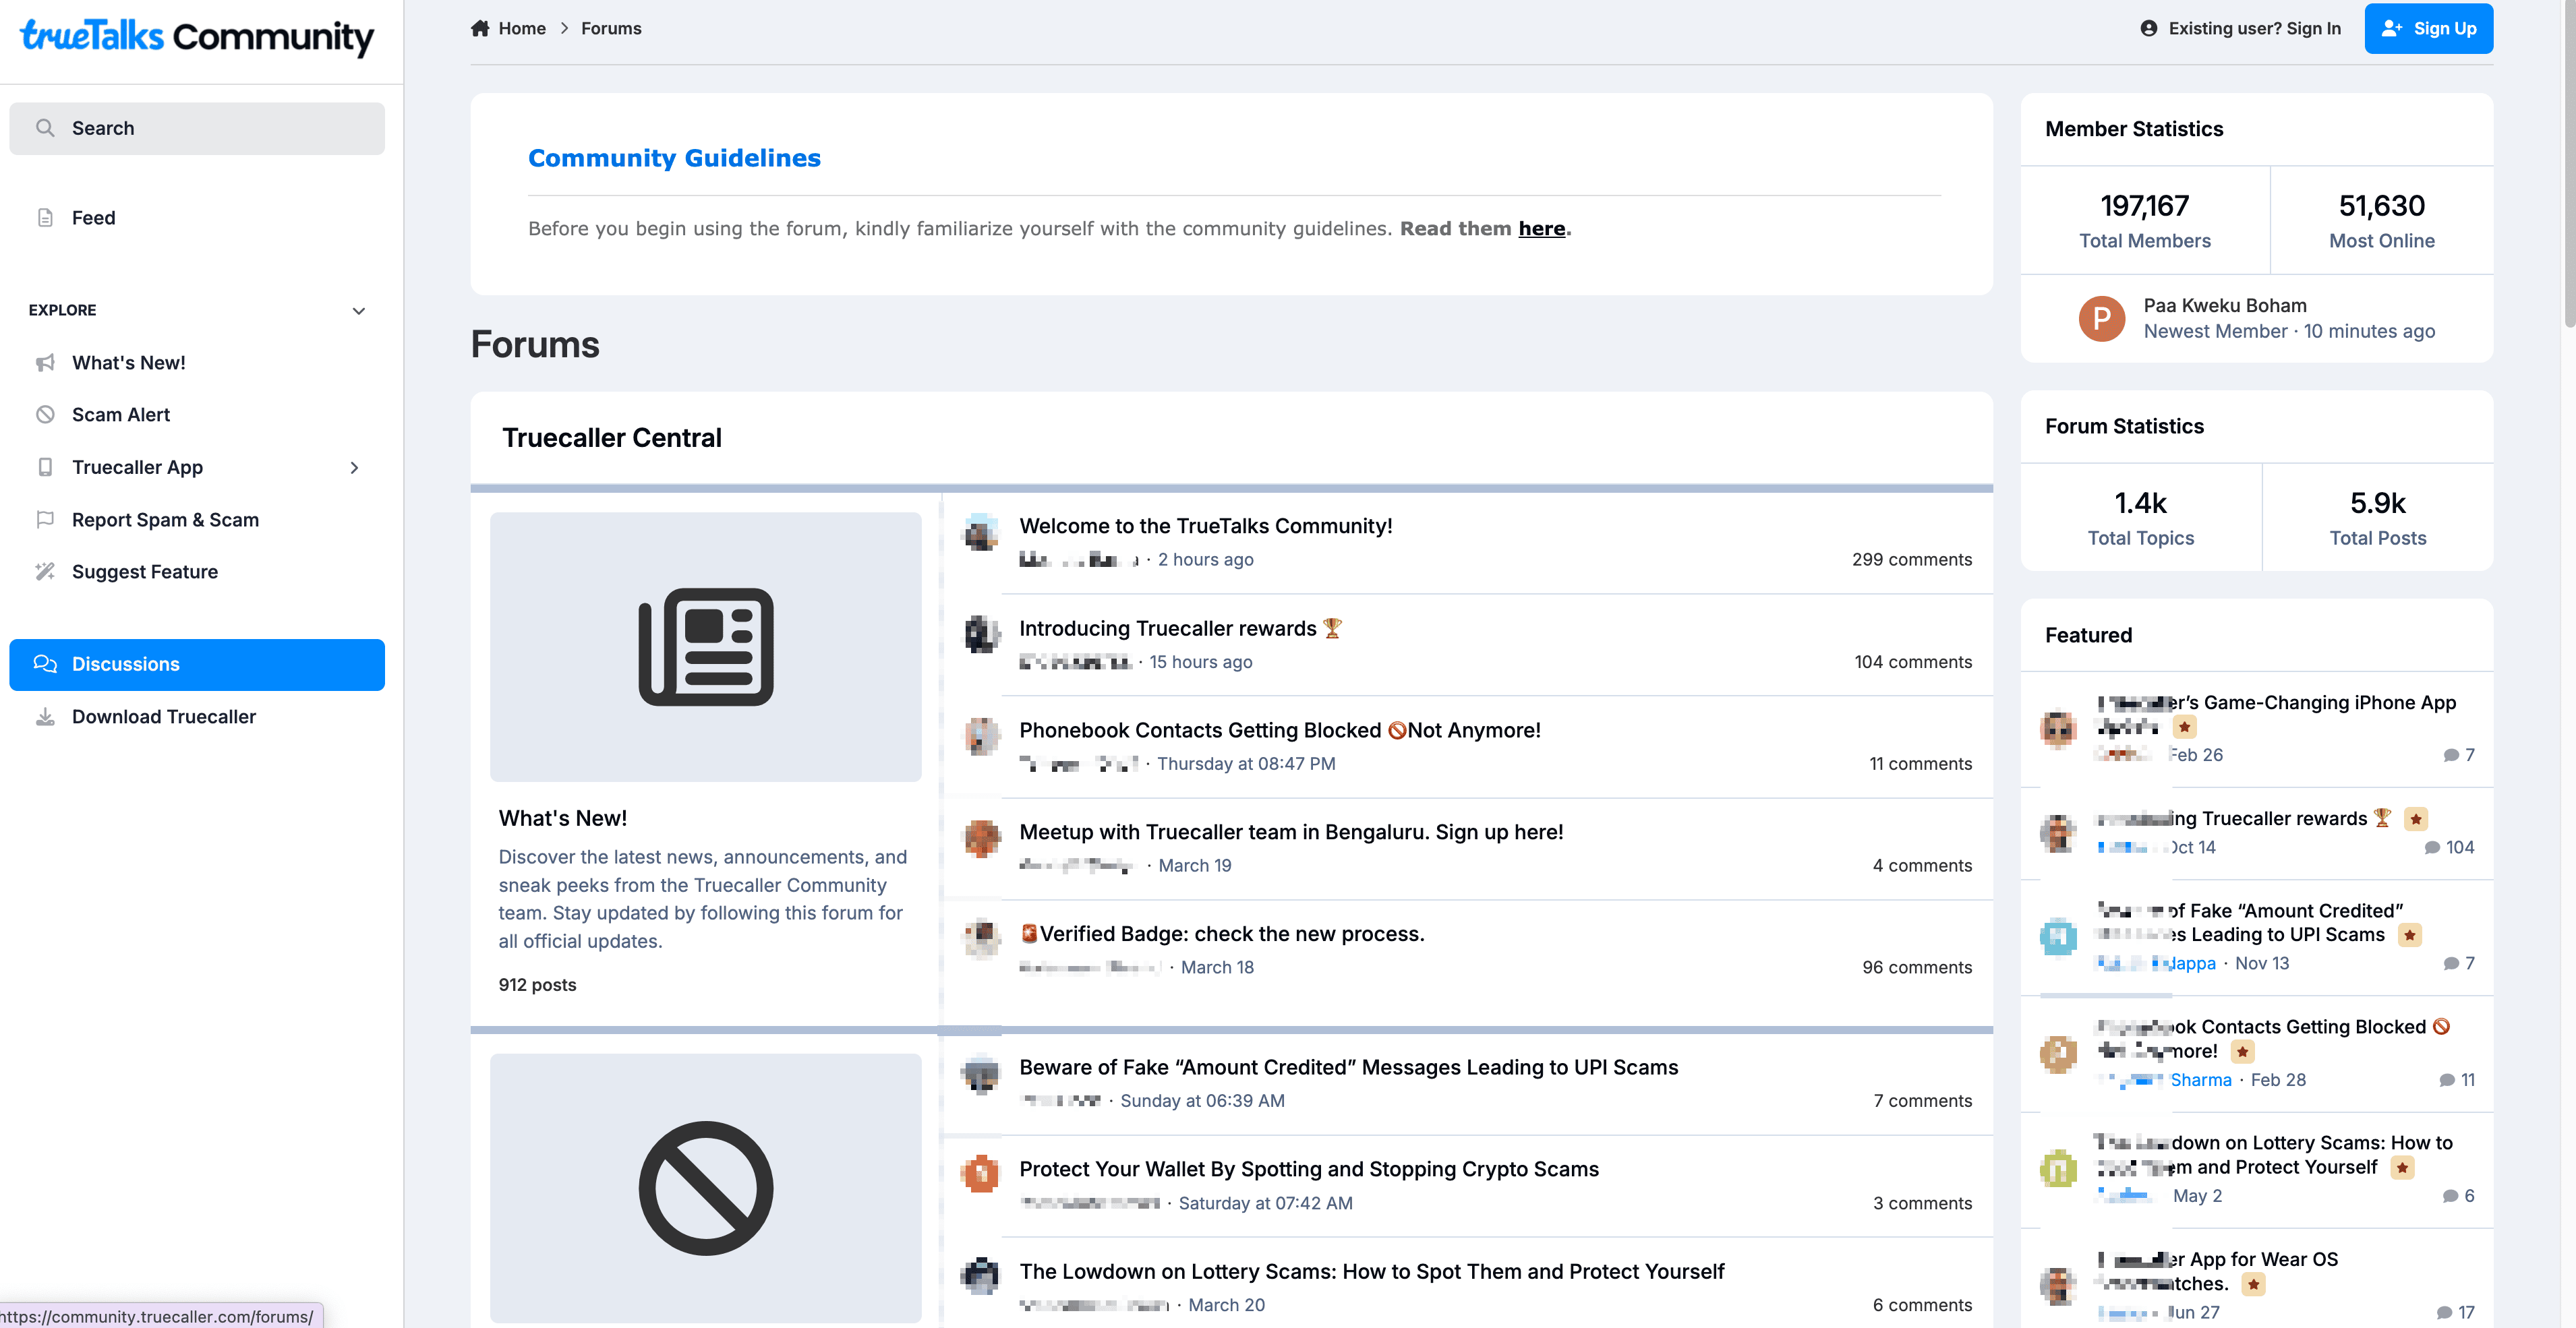Collapse the EXPLORE section chevron

coord(359,311)
